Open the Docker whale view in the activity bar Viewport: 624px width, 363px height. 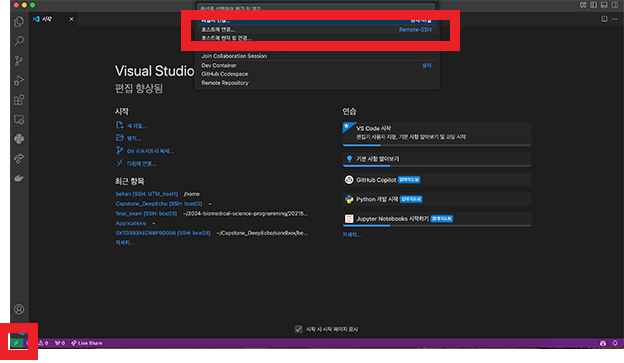click(19, 178)
